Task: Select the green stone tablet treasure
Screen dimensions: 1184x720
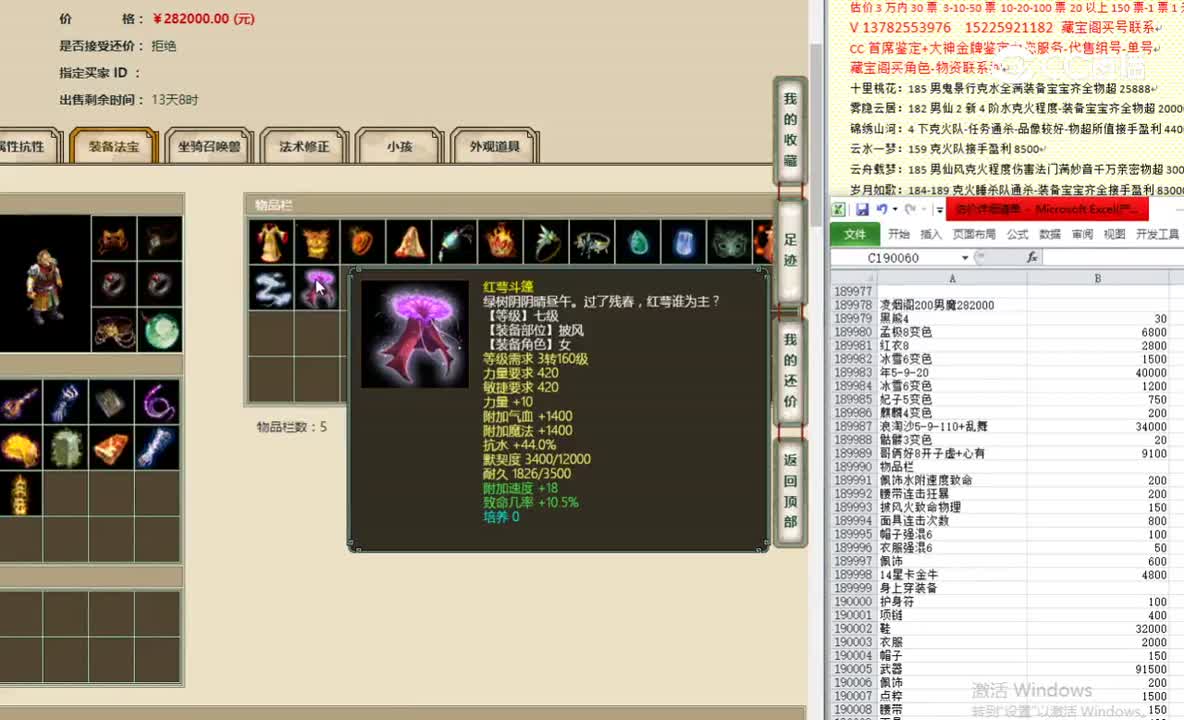Action: click(66, 448)
